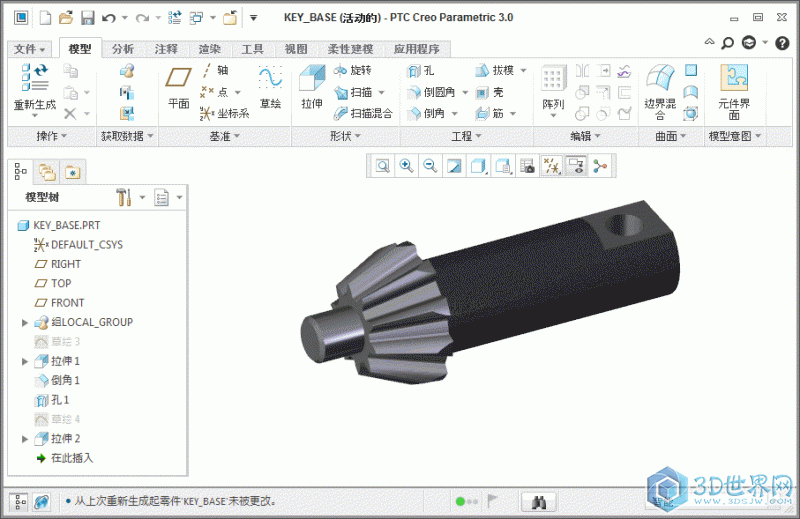Screen dimensions: 800x519
Task: Create a 坐标系 coordinate system
Action: click(x=224, y=113)
